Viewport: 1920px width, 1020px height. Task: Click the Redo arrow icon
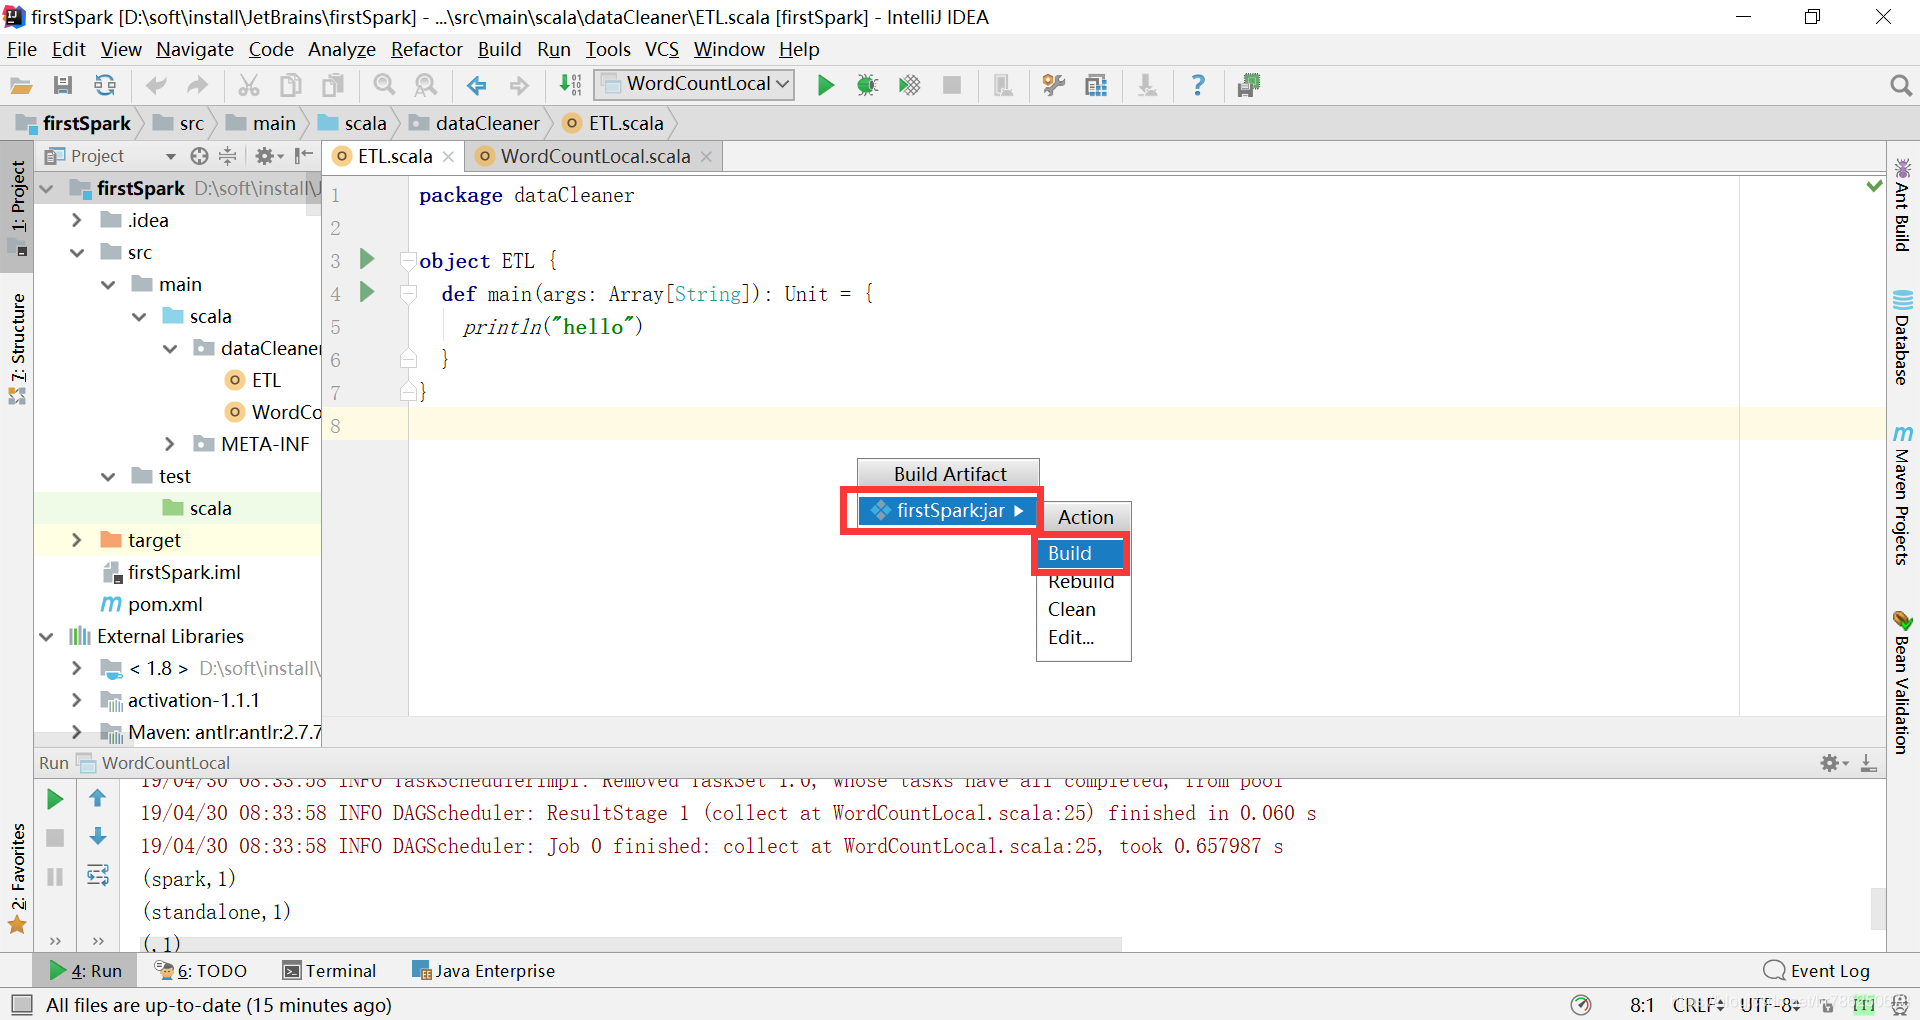pyautogui.click(x=198, y=86)
